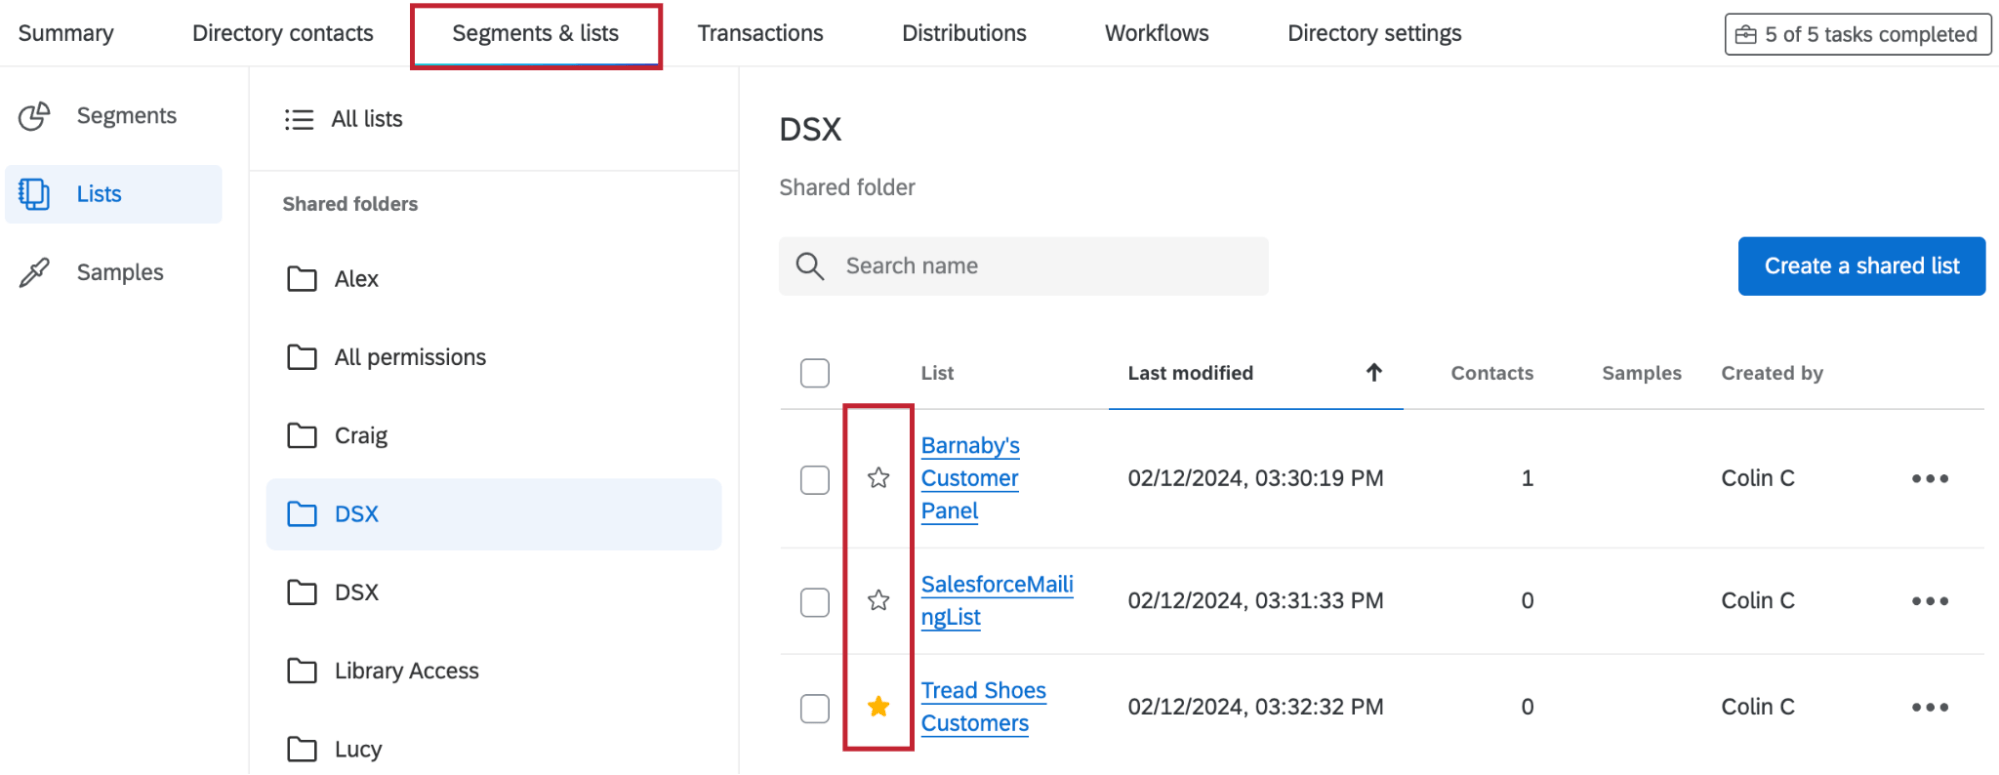This screenshot has height=775, width=1999.
Task: Star the Barnaby's Customer Panel list
Action: tap(878, 478)
